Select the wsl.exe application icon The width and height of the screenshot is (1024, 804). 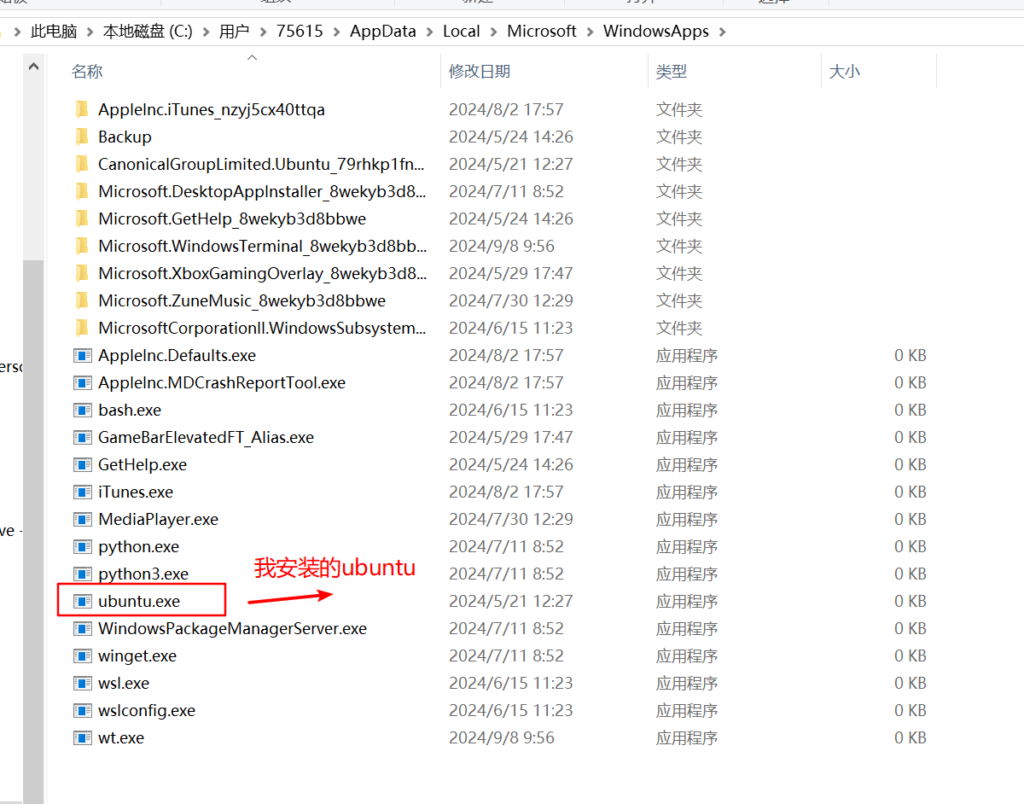tap(82, 683)
